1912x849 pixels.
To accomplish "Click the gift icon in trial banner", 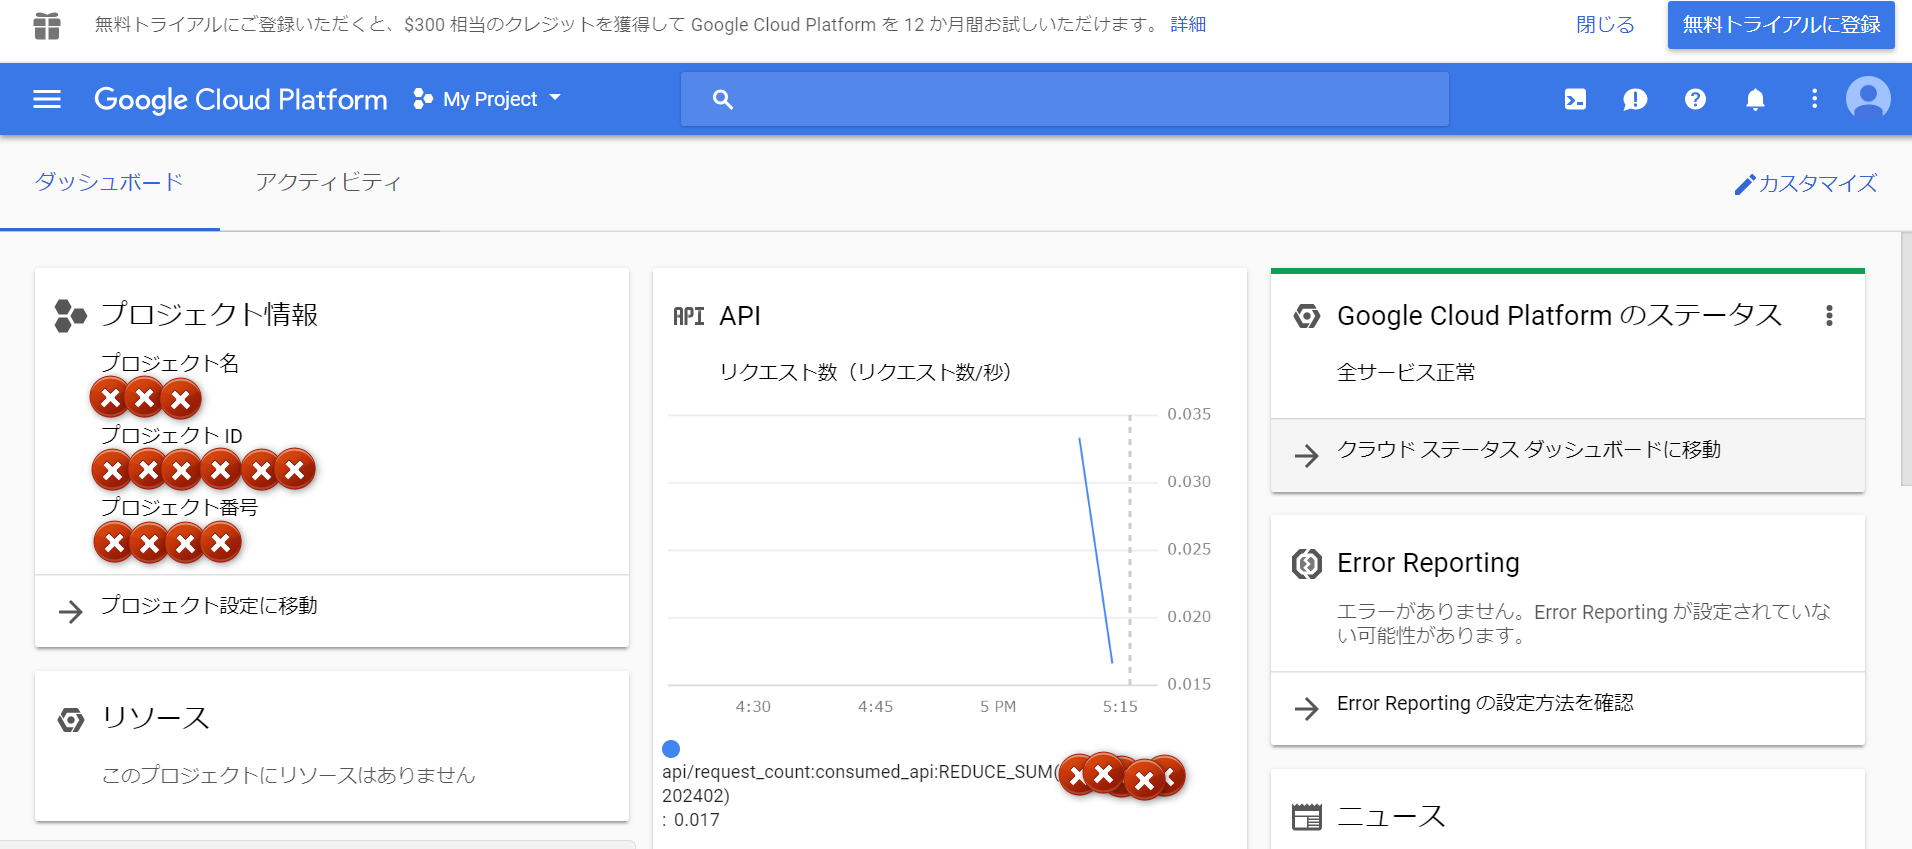I will tap(47, 26).
